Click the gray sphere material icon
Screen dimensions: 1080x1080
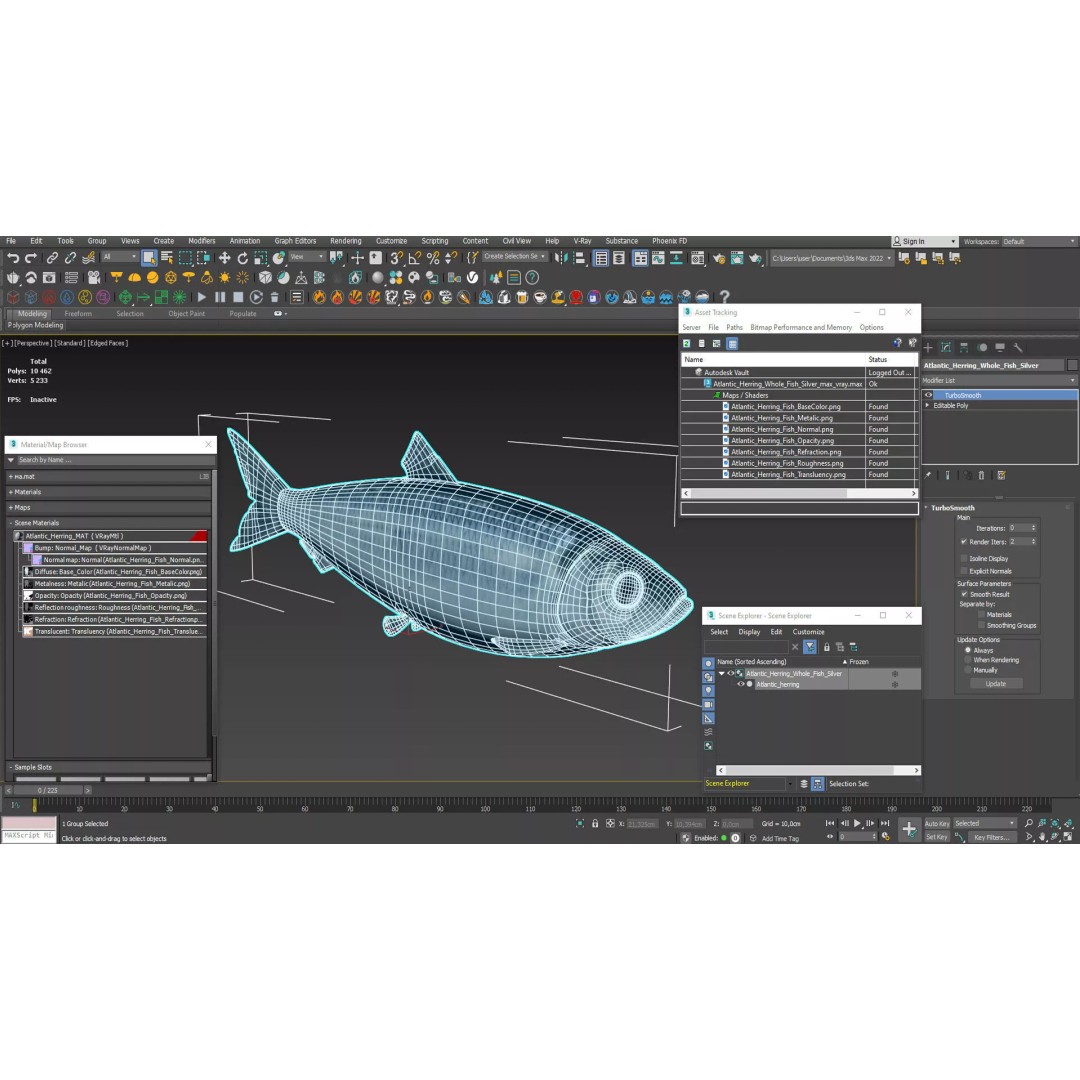pos(377,278)
